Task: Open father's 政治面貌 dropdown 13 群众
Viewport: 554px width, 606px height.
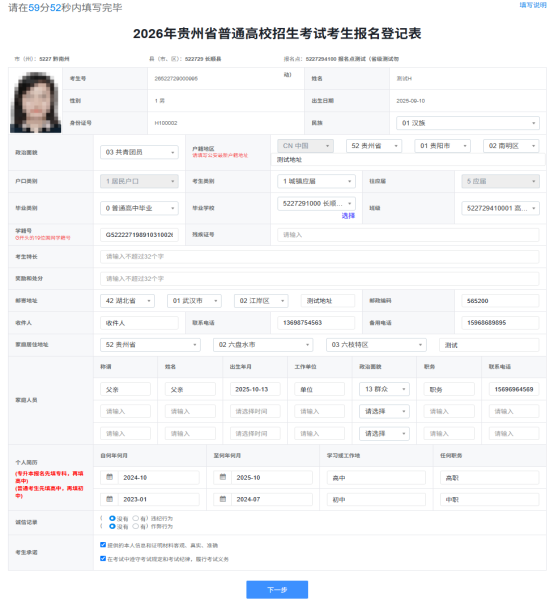Action: [x=384, y=389]
